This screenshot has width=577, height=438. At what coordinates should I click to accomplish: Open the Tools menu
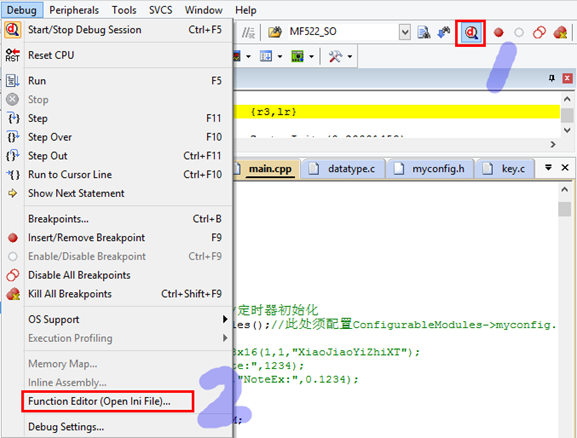pos(124,10)
